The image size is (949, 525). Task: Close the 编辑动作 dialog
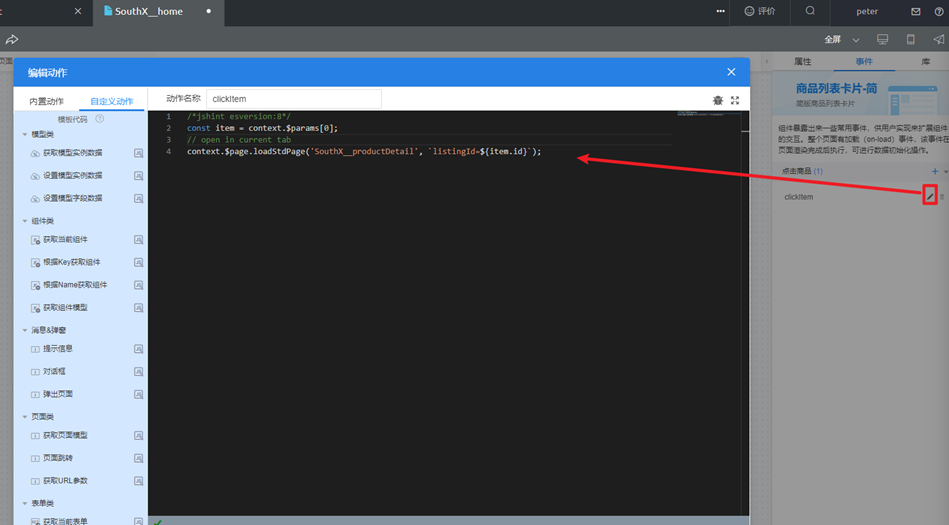point(731,72)
